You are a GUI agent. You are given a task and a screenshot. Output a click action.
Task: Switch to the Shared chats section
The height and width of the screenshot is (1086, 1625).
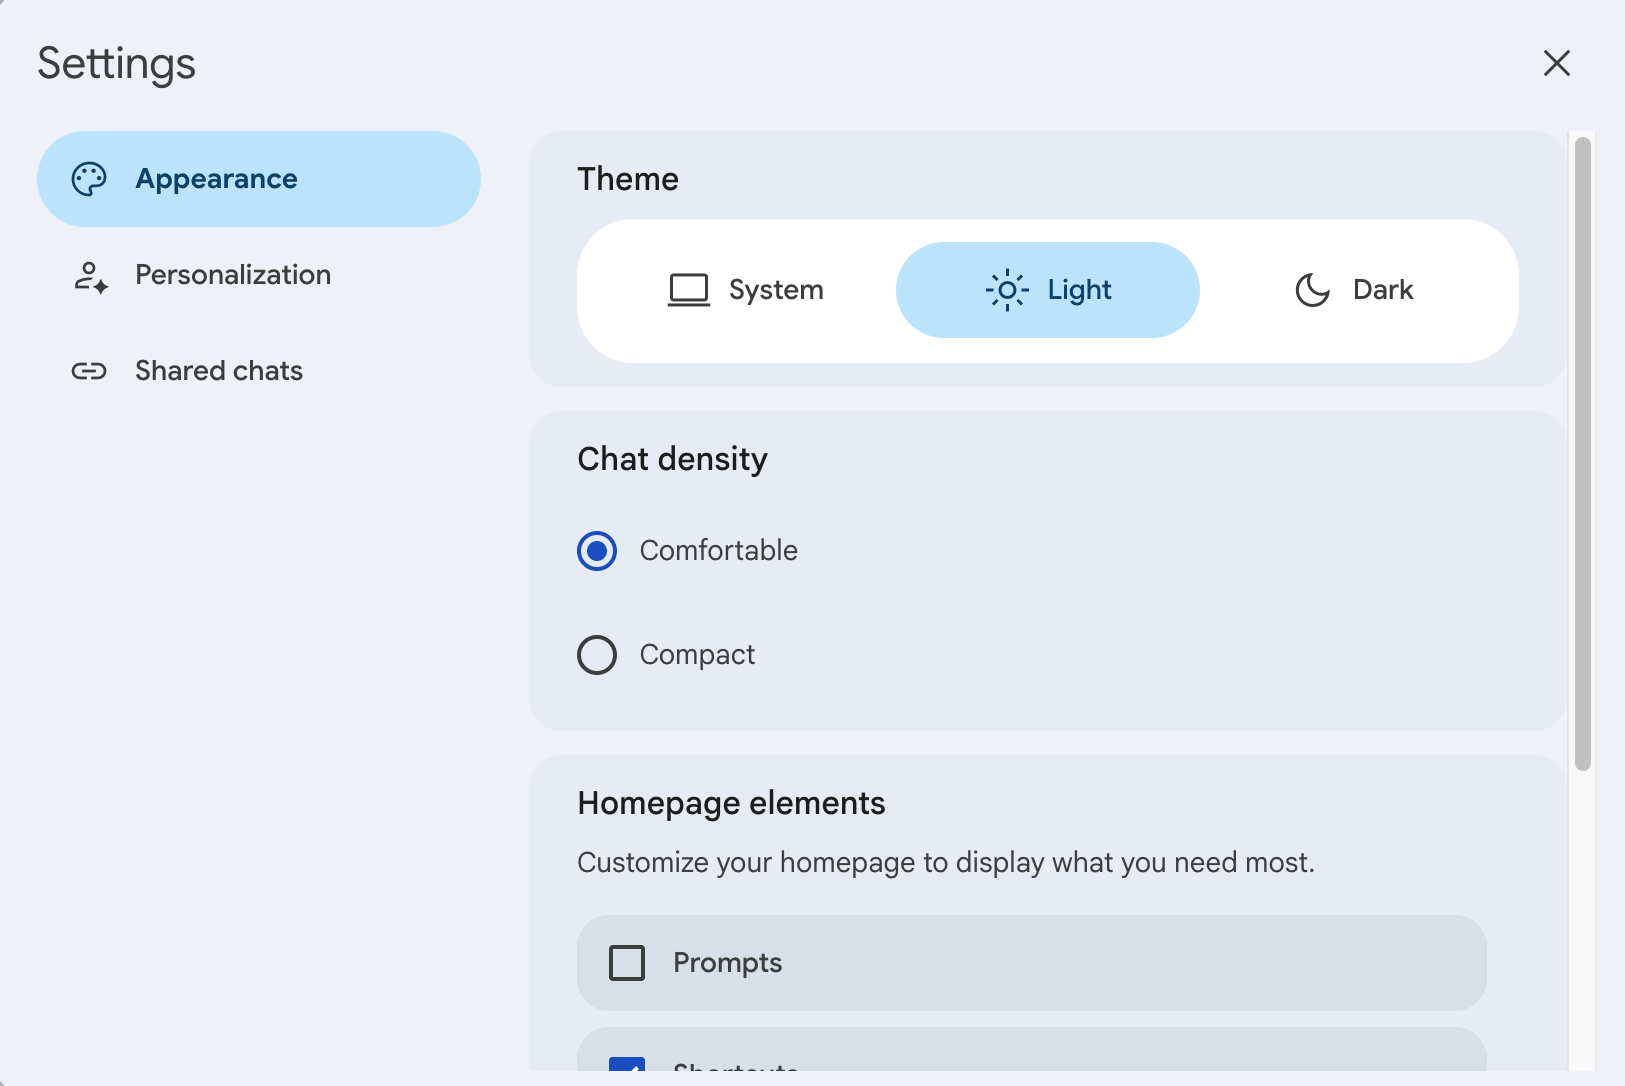[x=218, y=371]
